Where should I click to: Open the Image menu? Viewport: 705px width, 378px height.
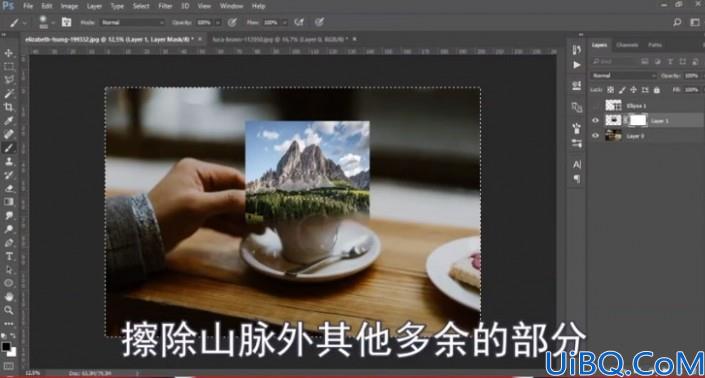click(x=69, y=6)
